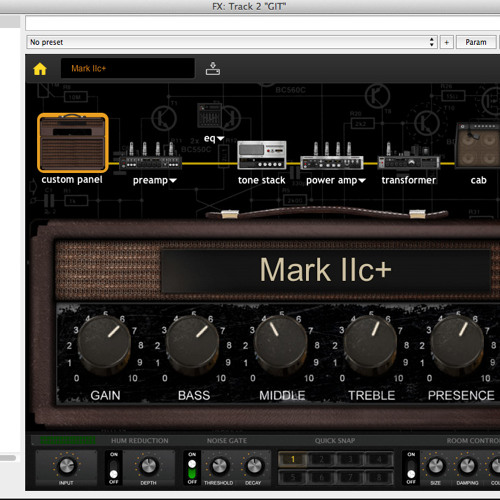The width and height of the screenshot is (500, 500).
Task: Open the transformer module icon
Action: coord(409,156)
